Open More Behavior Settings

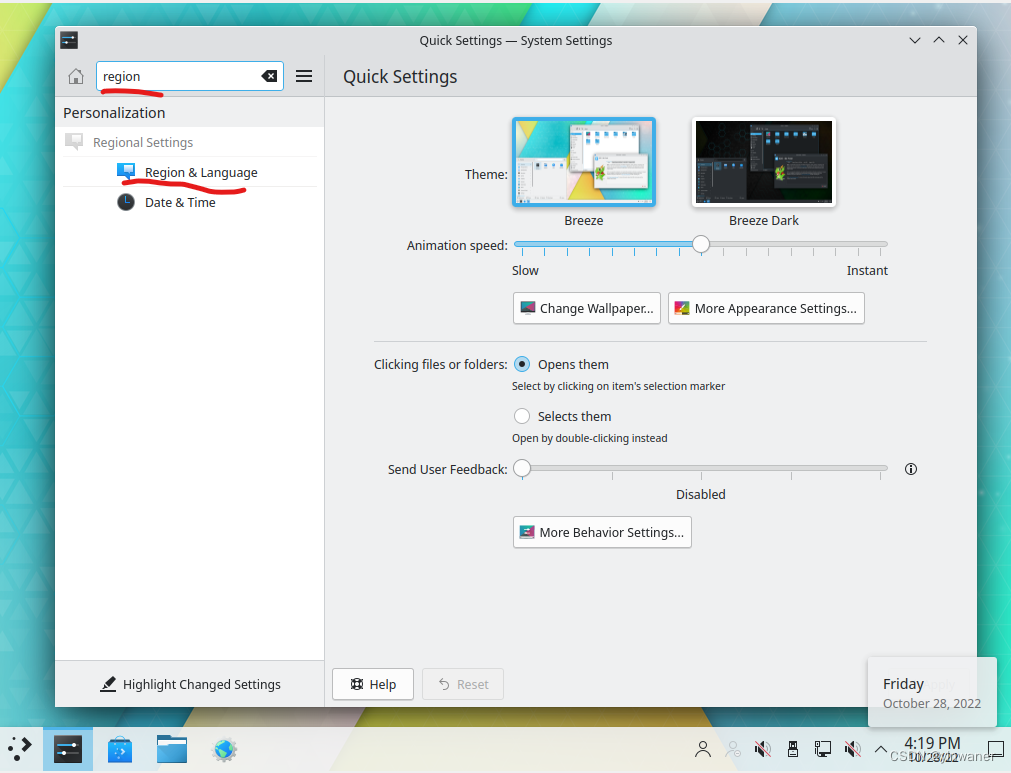click(x=602, y=532)
